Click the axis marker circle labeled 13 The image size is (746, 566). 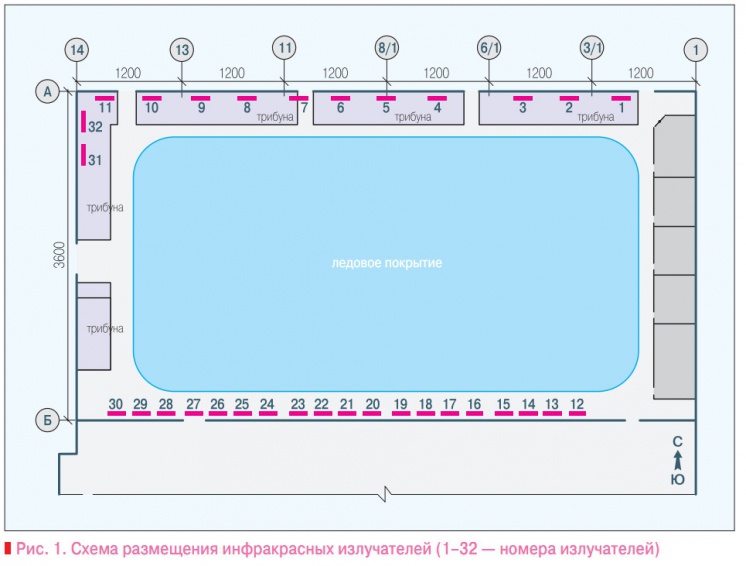point(181,49)
